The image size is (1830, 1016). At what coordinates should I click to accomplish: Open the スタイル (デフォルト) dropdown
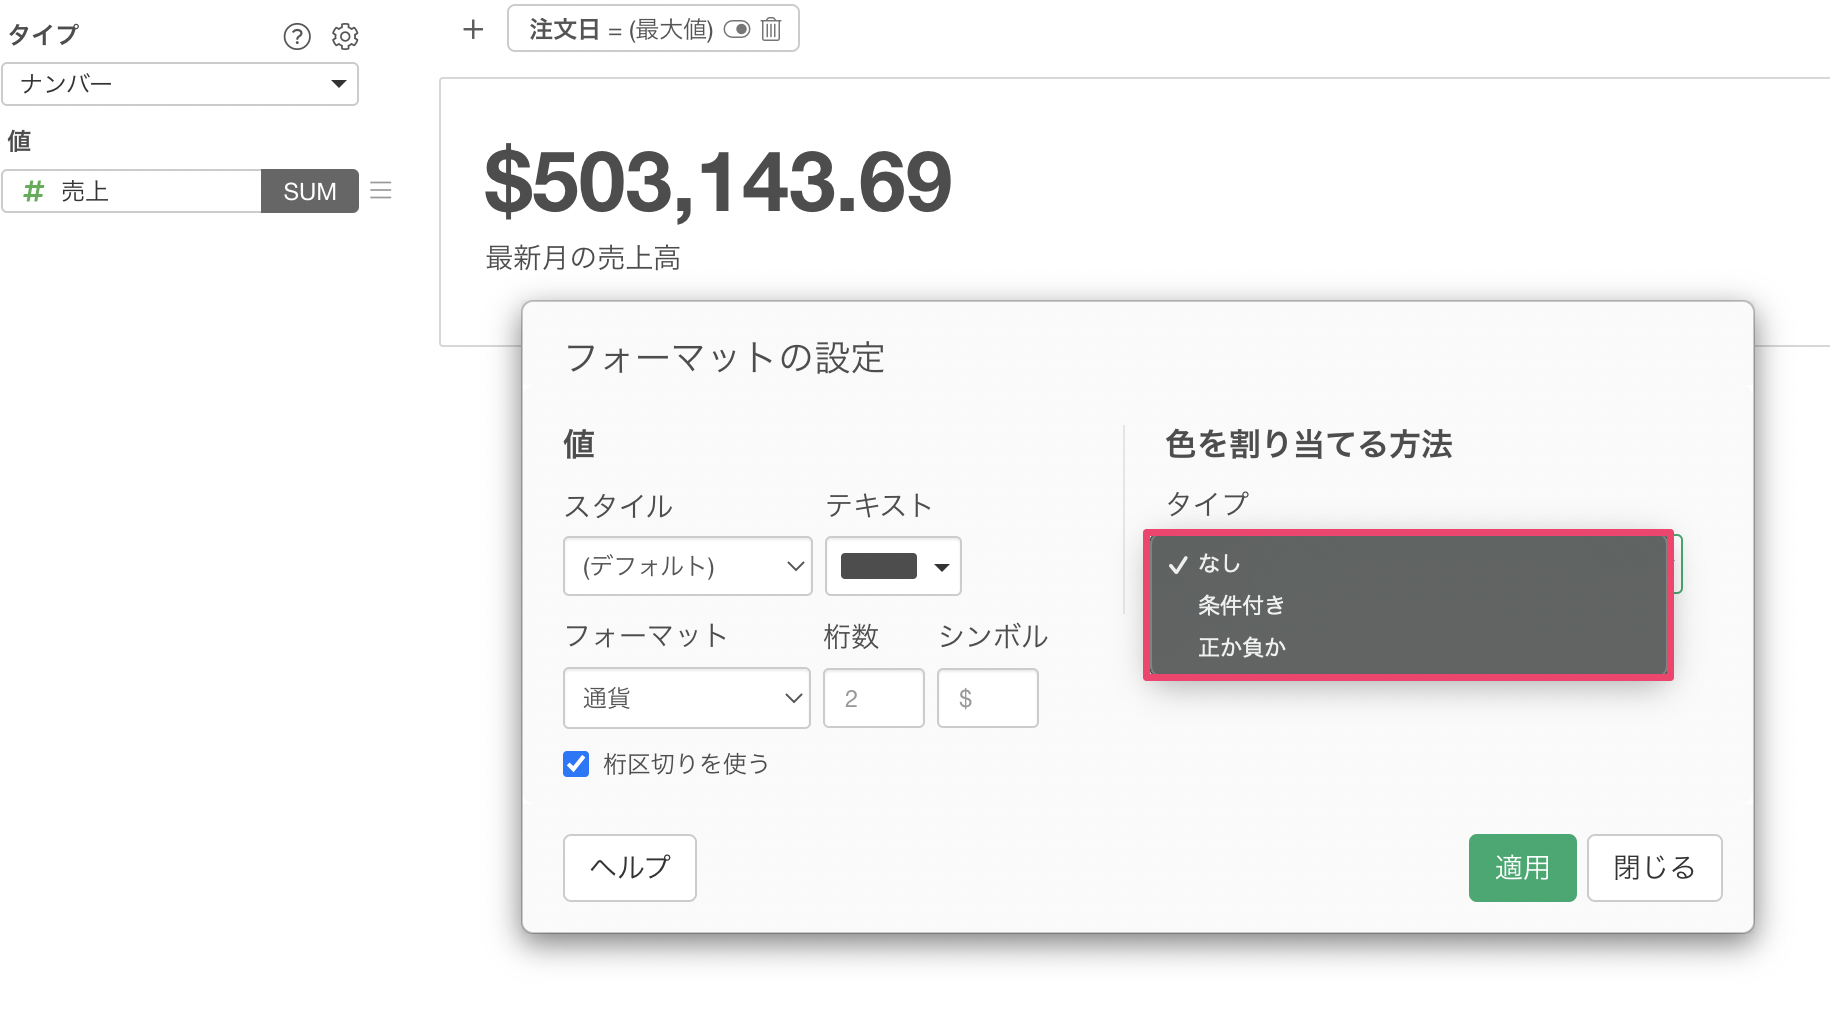(x=688, y=566)
